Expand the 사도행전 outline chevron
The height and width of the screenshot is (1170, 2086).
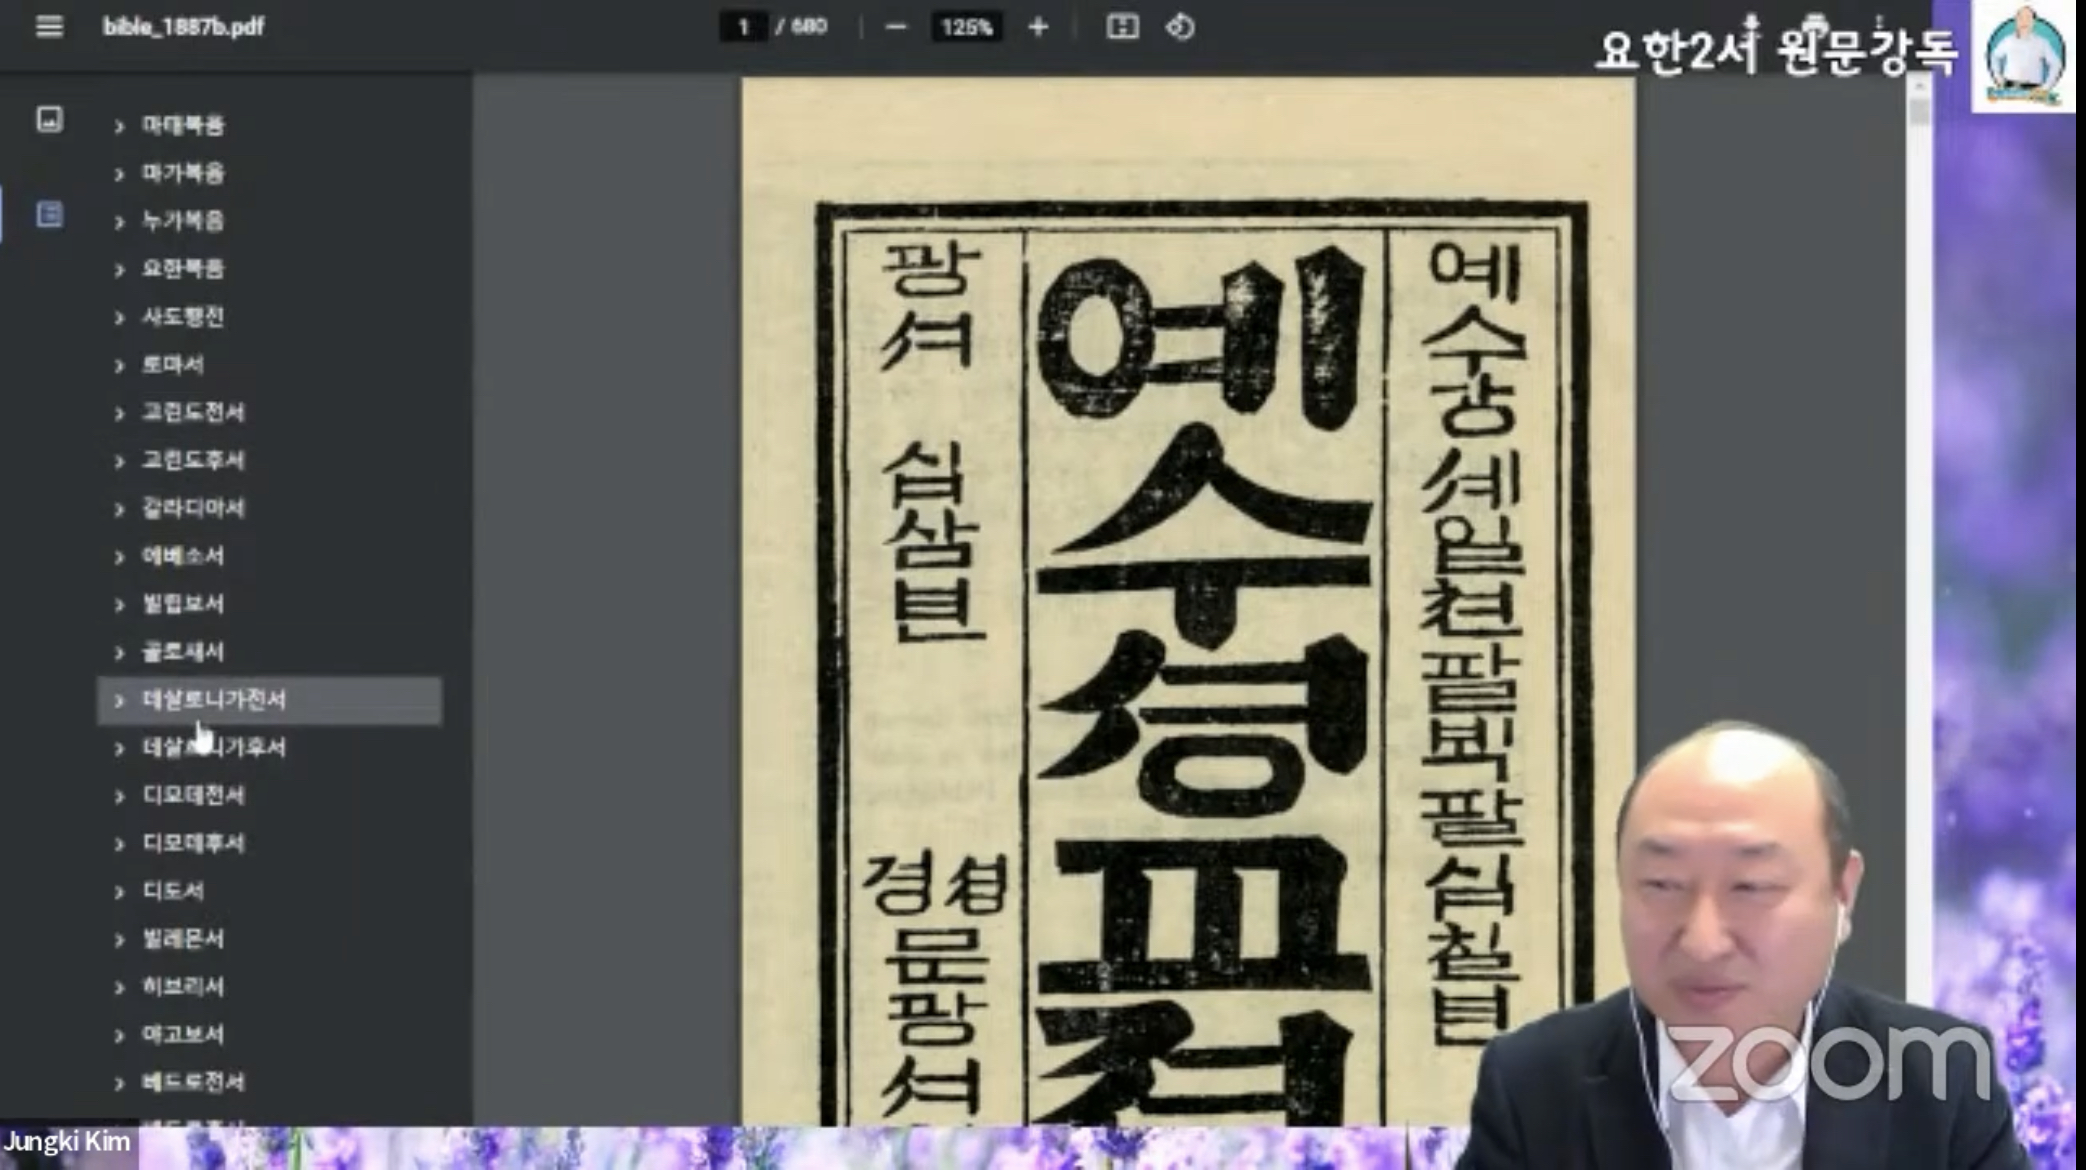[x=119, y=318]
